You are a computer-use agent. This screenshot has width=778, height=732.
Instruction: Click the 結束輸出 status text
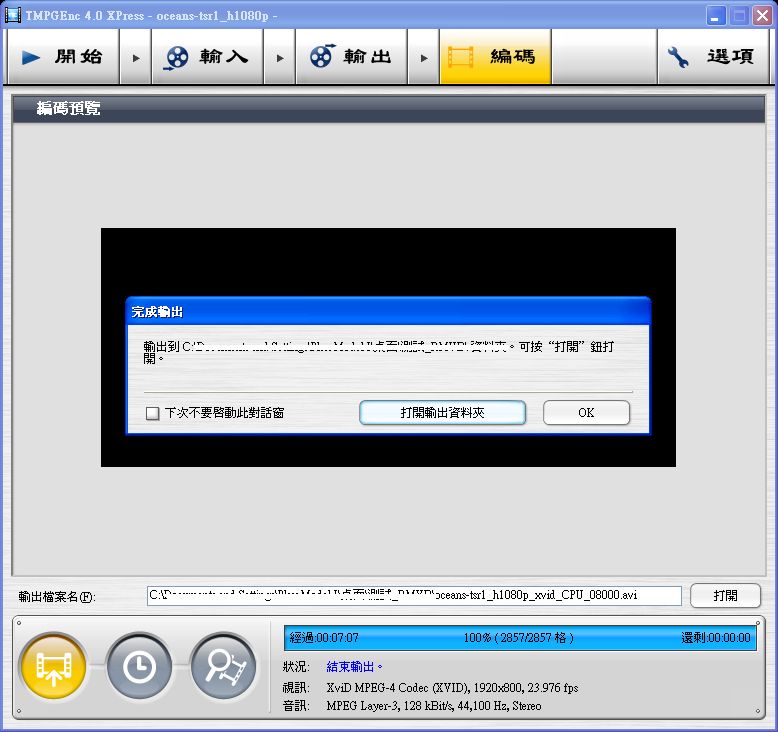point(354,666)
